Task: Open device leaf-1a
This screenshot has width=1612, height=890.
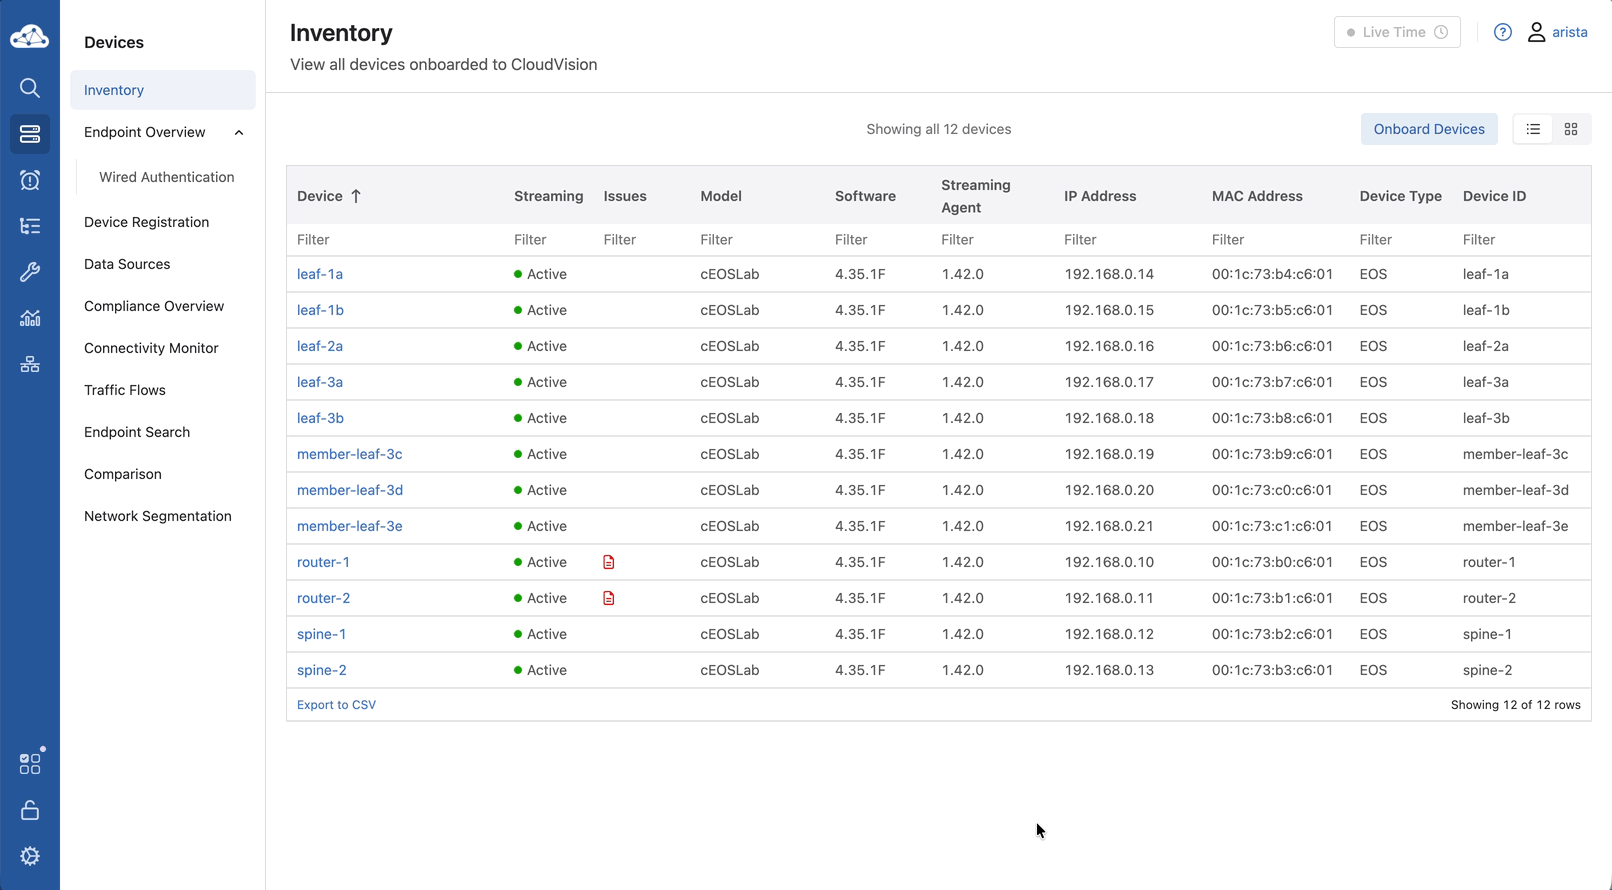Action: tap(320, 274)
